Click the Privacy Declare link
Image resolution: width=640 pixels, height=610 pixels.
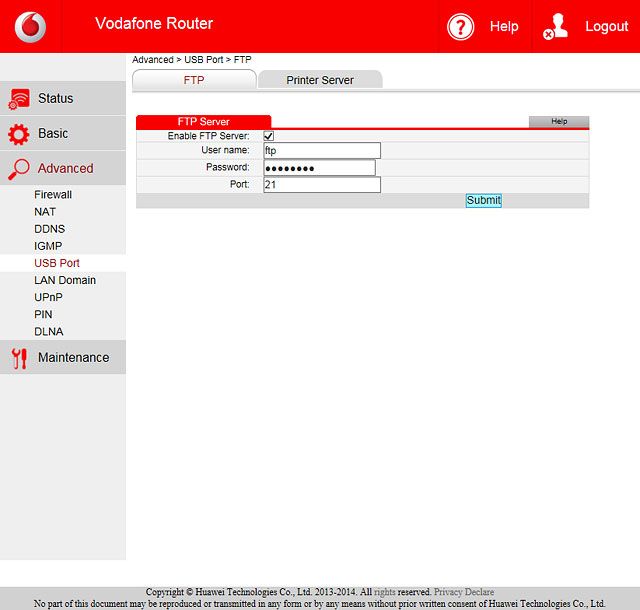coord(464,592)
